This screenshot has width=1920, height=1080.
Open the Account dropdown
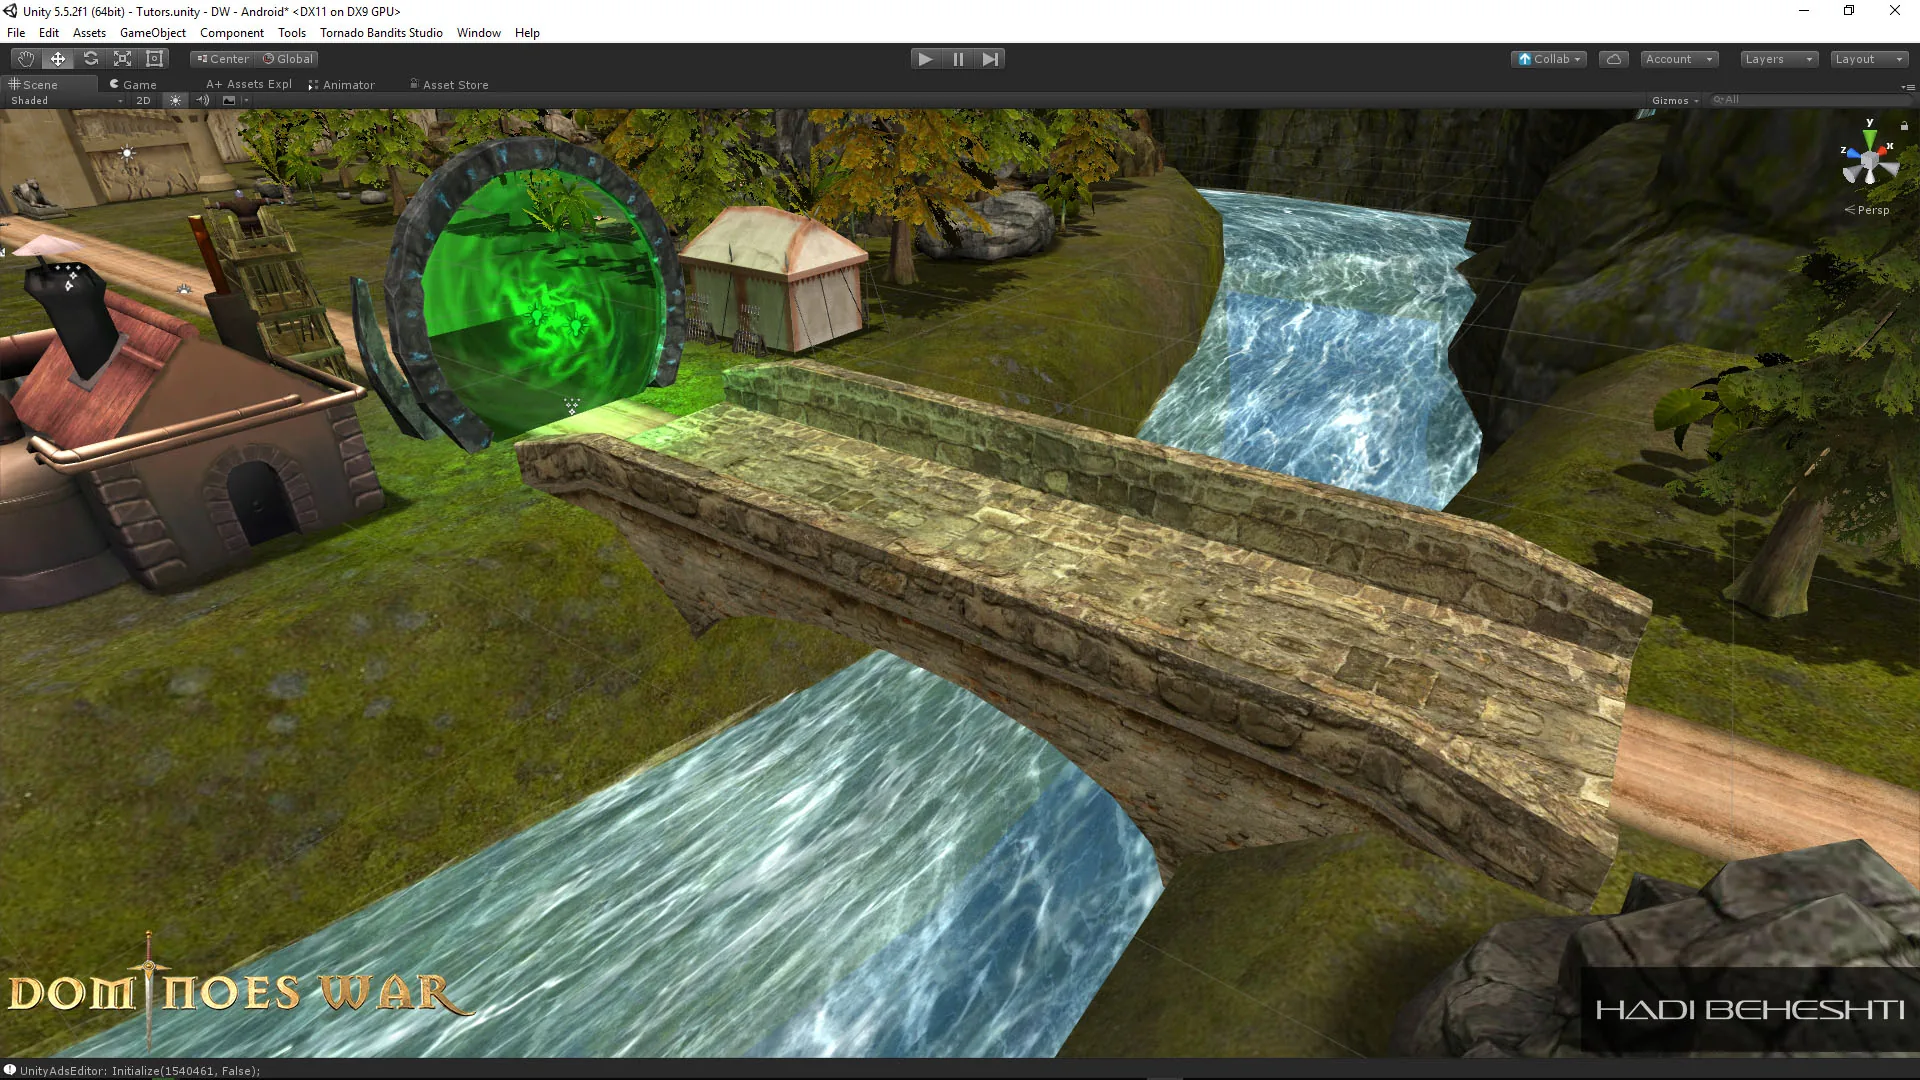point(1679,59)
